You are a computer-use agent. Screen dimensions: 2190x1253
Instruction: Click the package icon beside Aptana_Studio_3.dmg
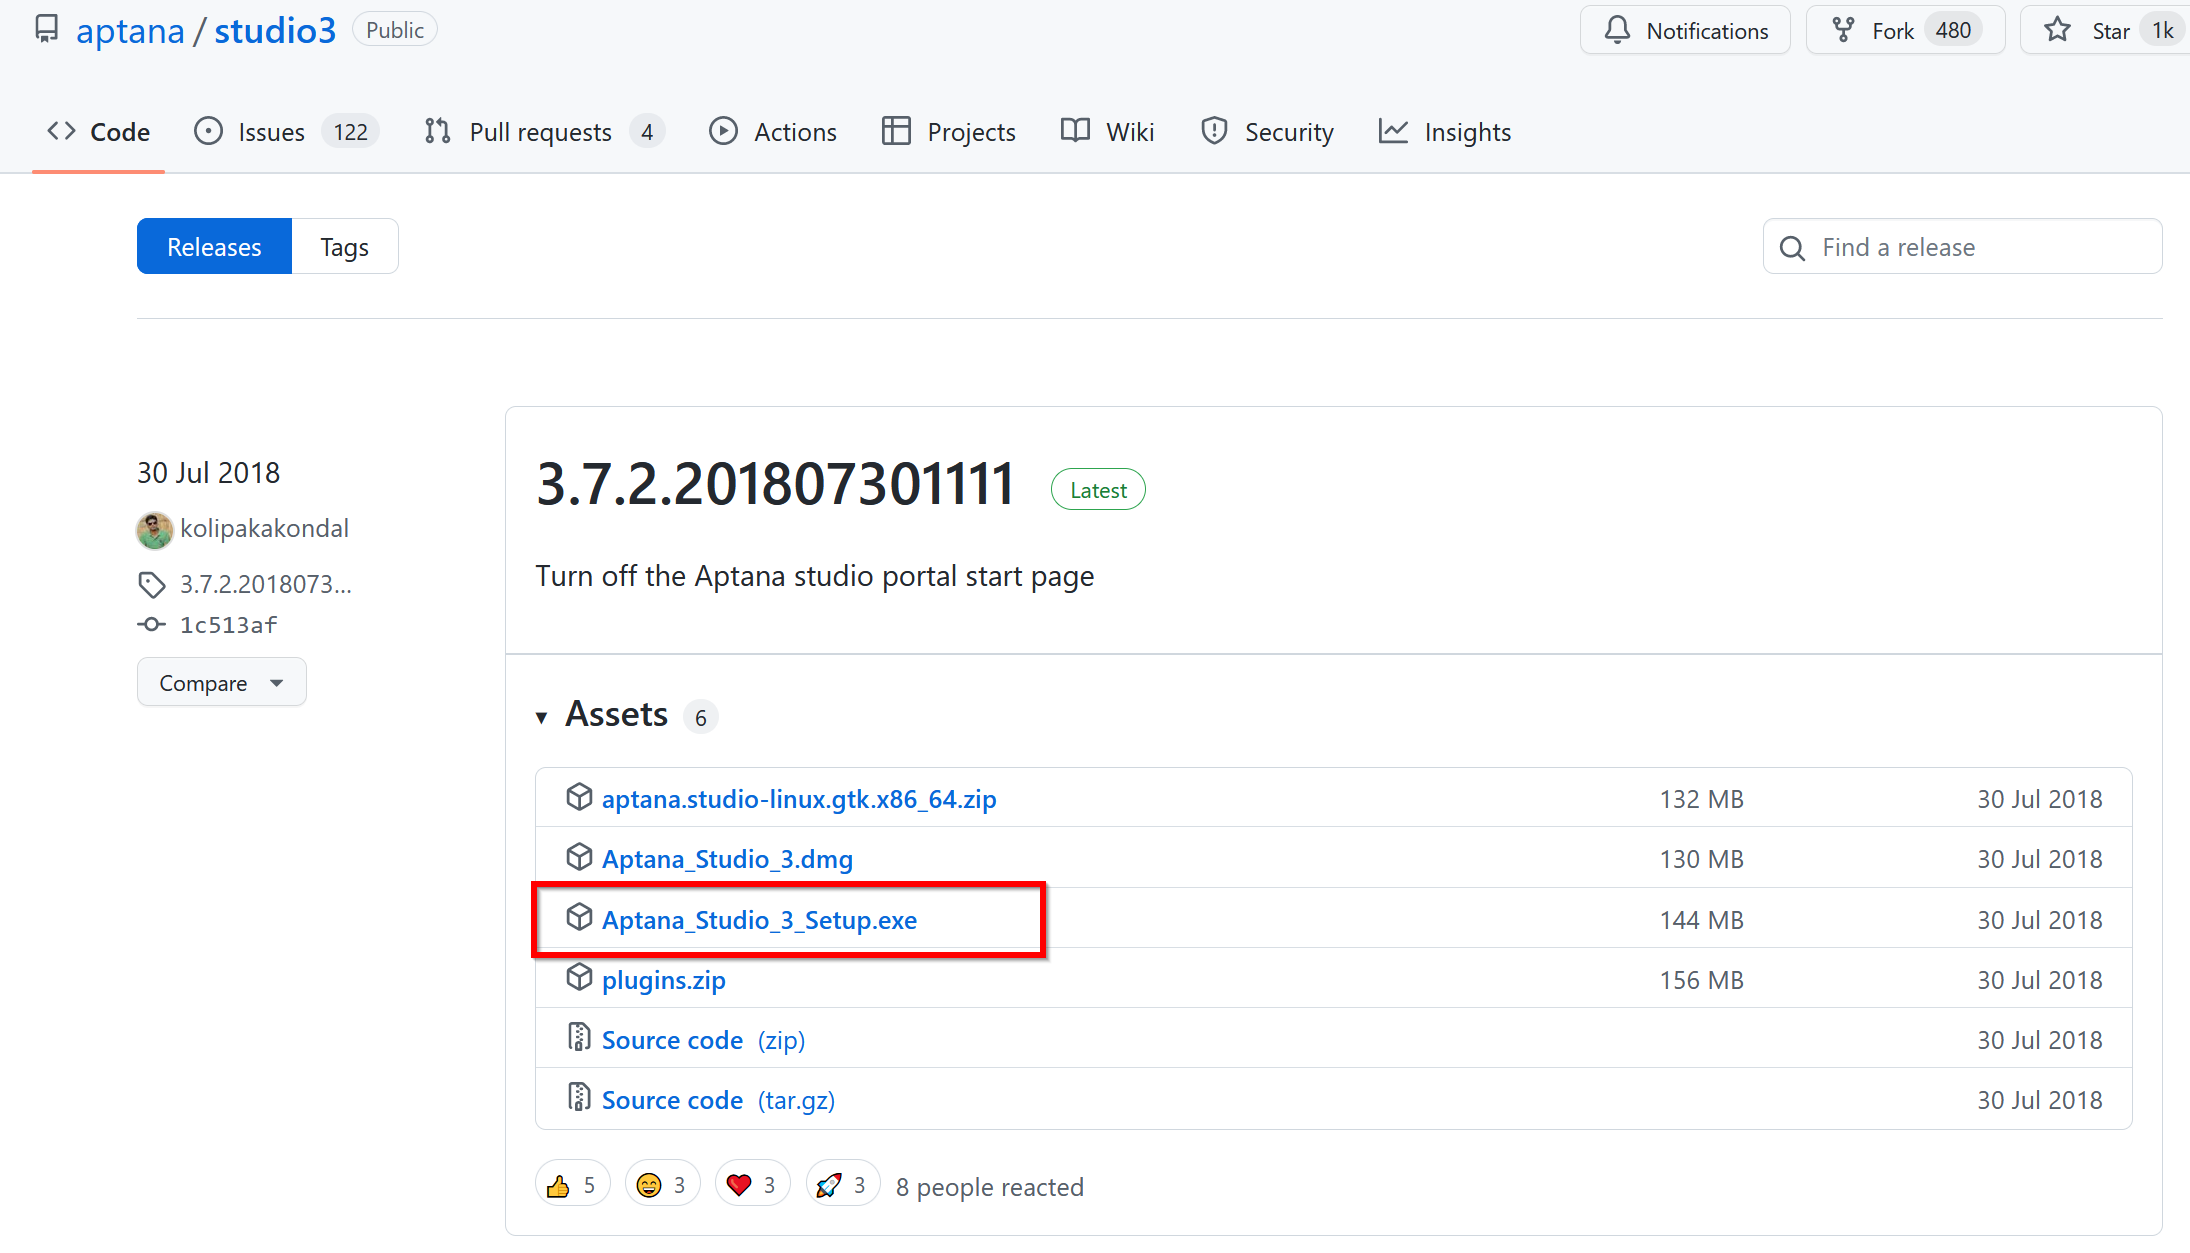[x=579, y=857]
